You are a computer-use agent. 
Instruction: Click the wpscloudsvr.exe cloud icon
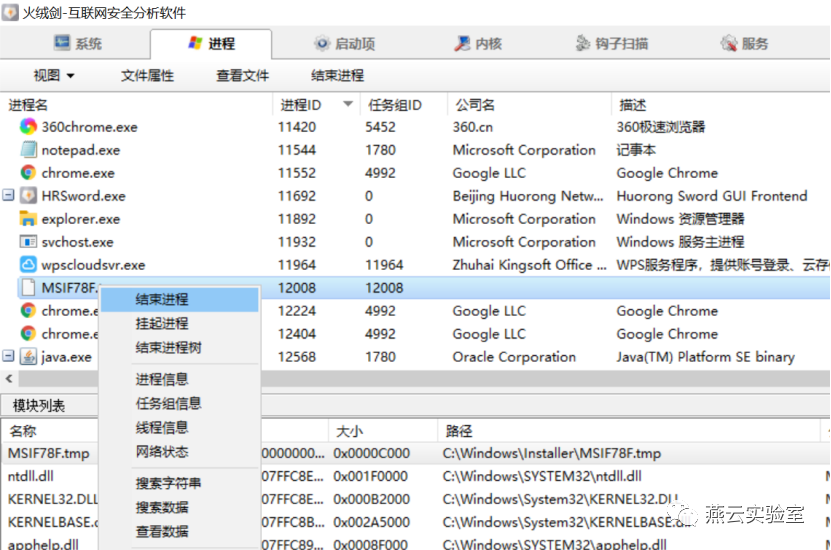coord(28,264)
